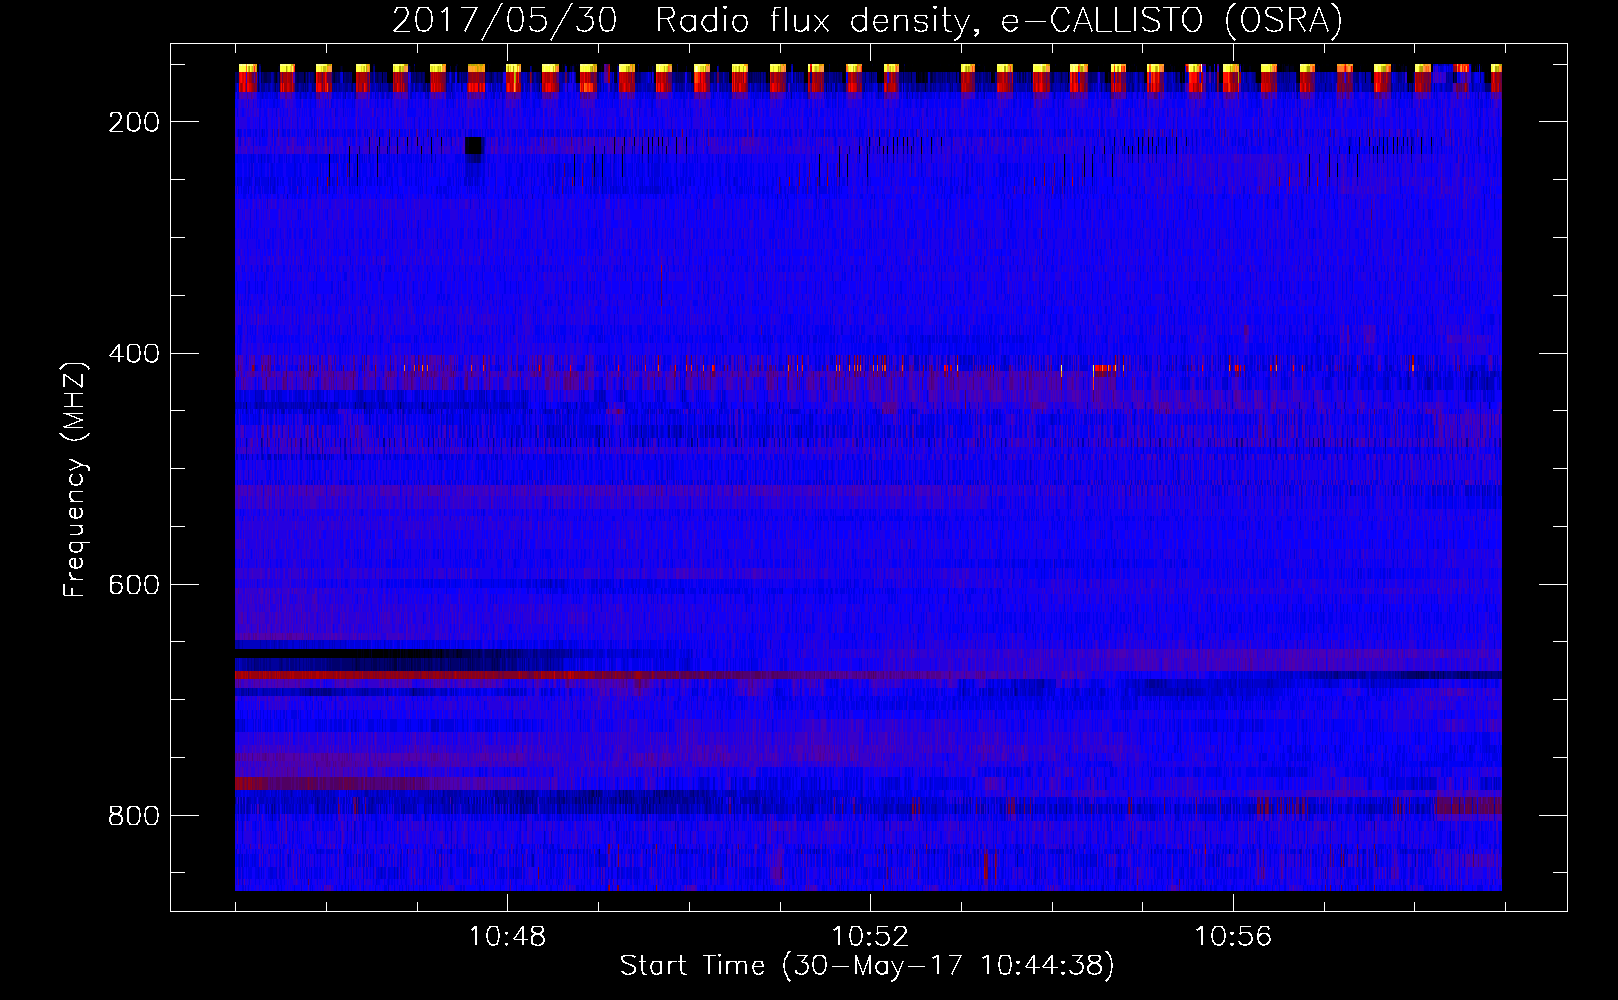Click the 10:52 time tick label
Image resolution: width=1618 pixels, height=1000 pixels.
[870, 936]
